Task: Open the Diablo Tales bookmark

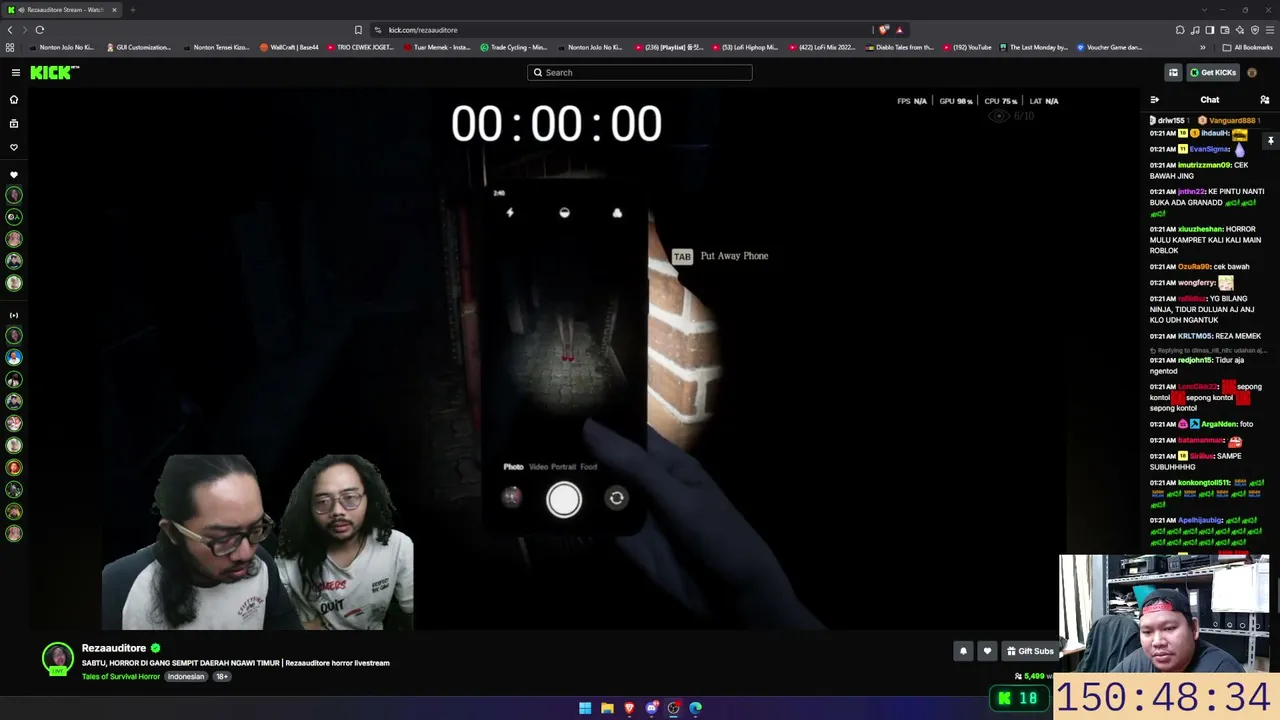Action: tap(900, 47)
